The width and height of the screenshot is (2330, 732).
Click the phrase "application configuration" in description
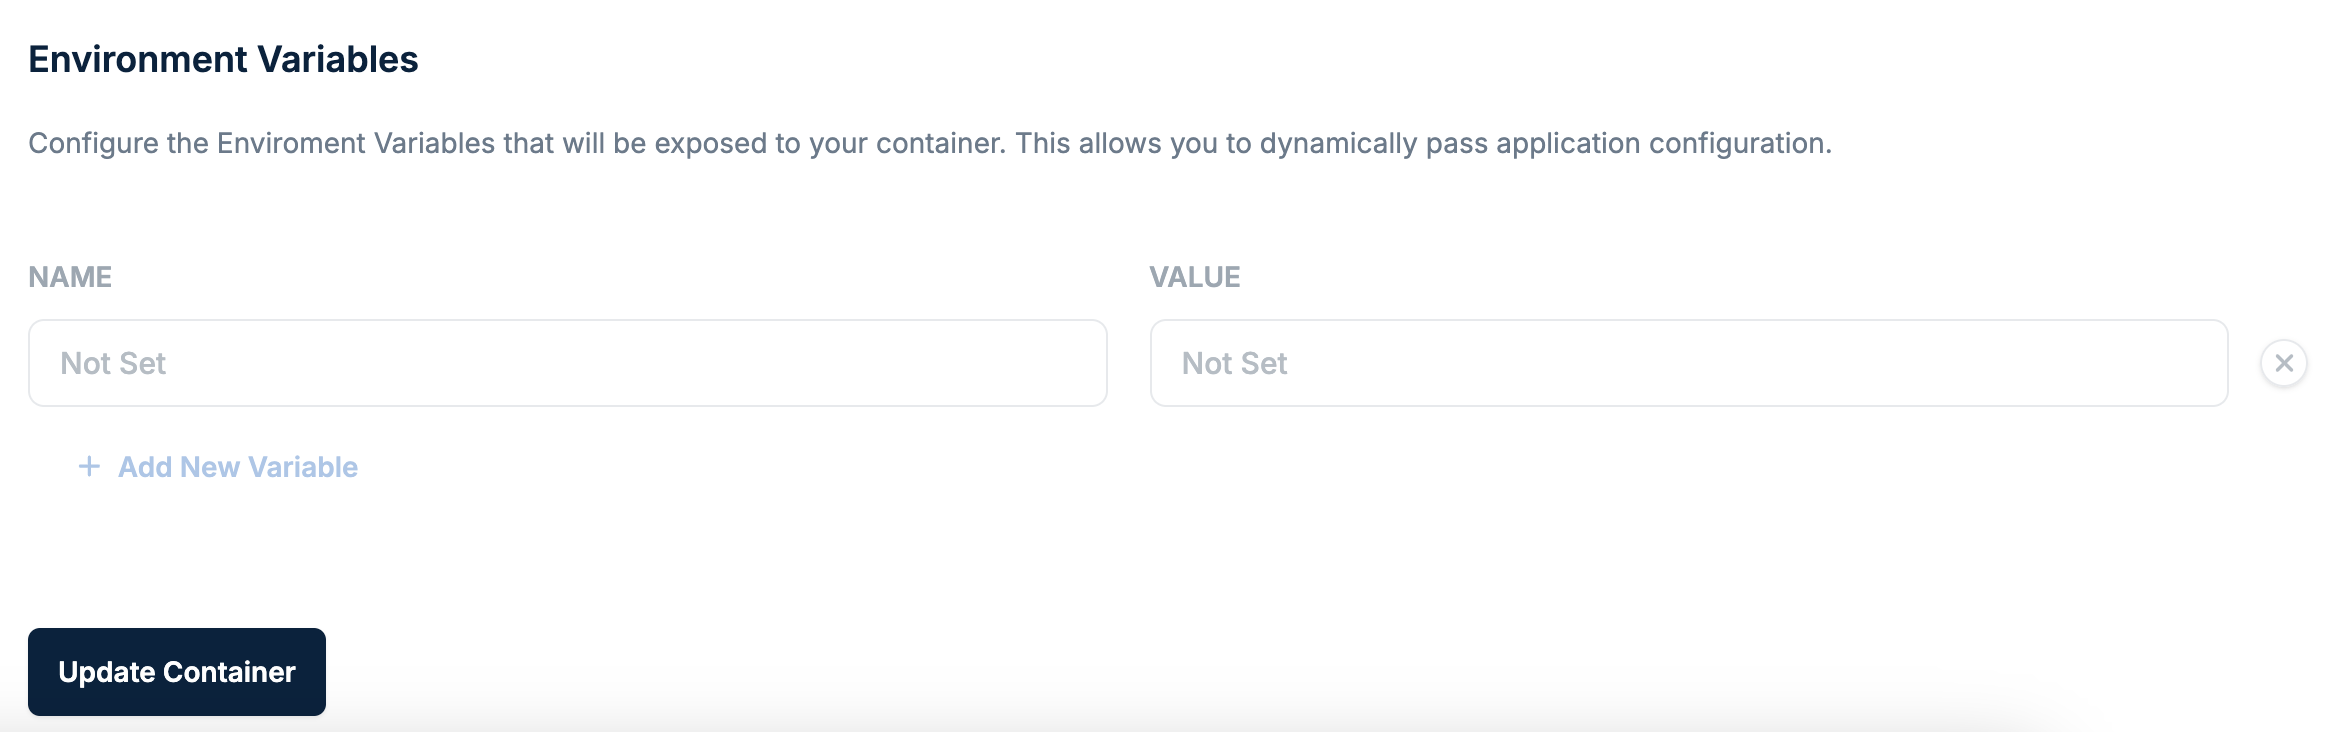[x=1662, y=143]
